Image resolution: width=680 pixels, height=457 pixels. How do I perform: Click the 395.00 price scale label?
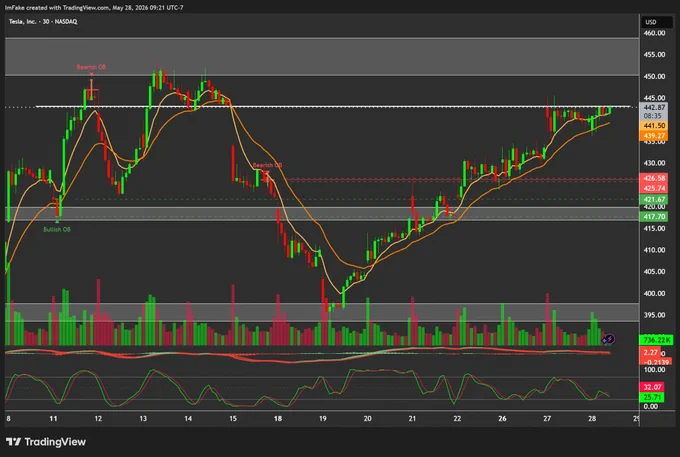654,315
